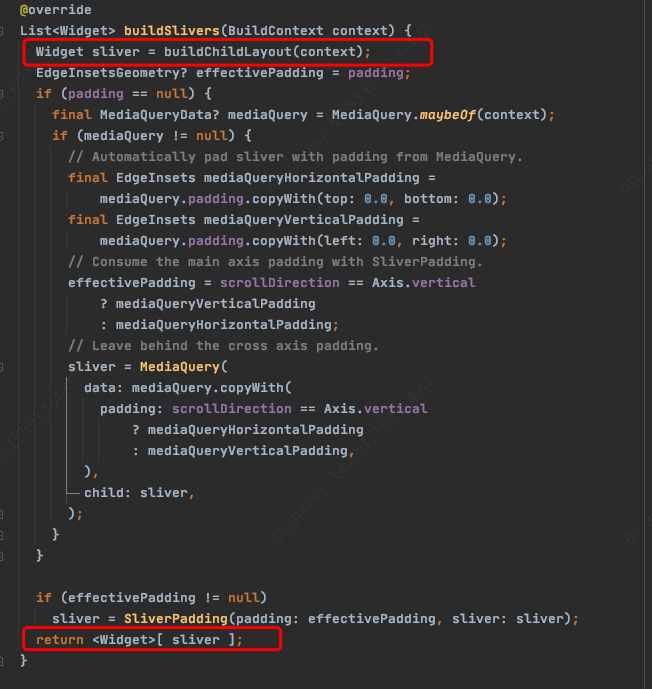This screenshot has width=652, height=689.
Task: Click 'if (effectivePadding != null)' condition
Action: tap(152, 598)
